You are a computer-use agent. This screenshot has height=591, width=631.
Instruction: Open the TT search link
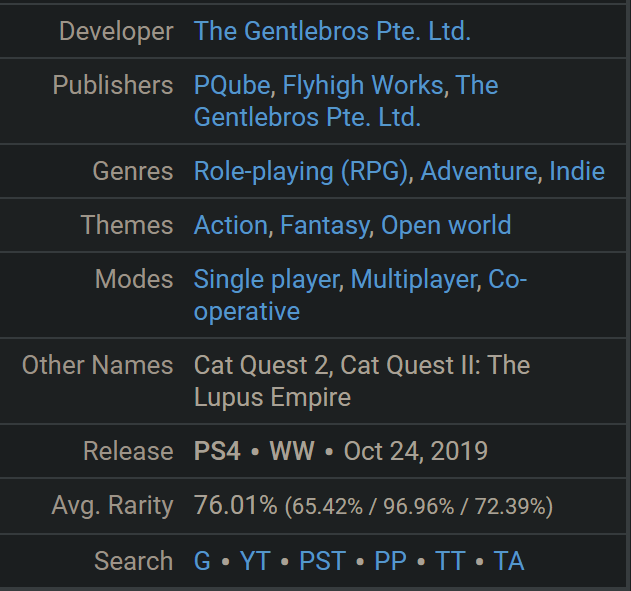tap(450, 561)
